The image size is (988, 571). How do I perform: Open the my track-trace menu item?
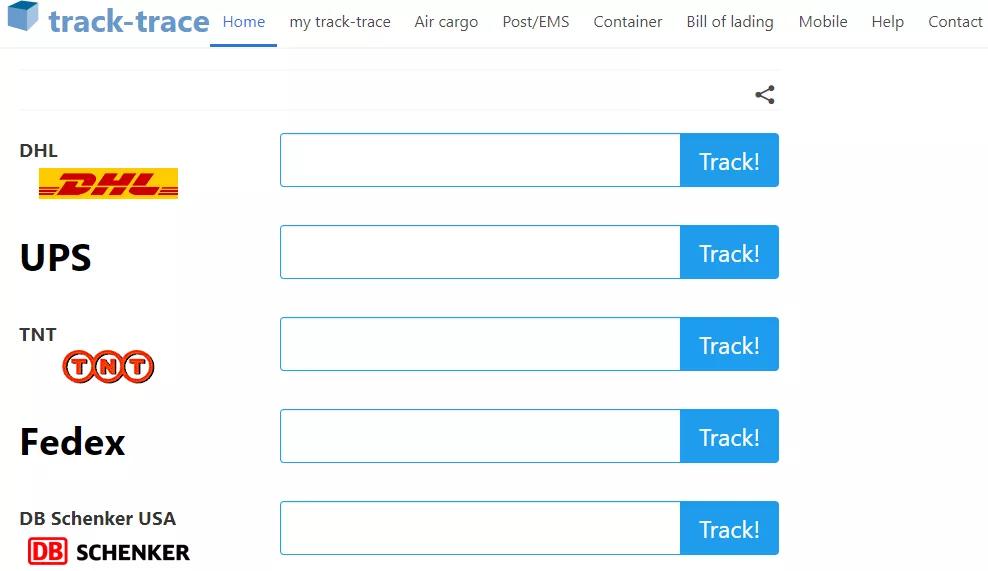pos(340,22)
